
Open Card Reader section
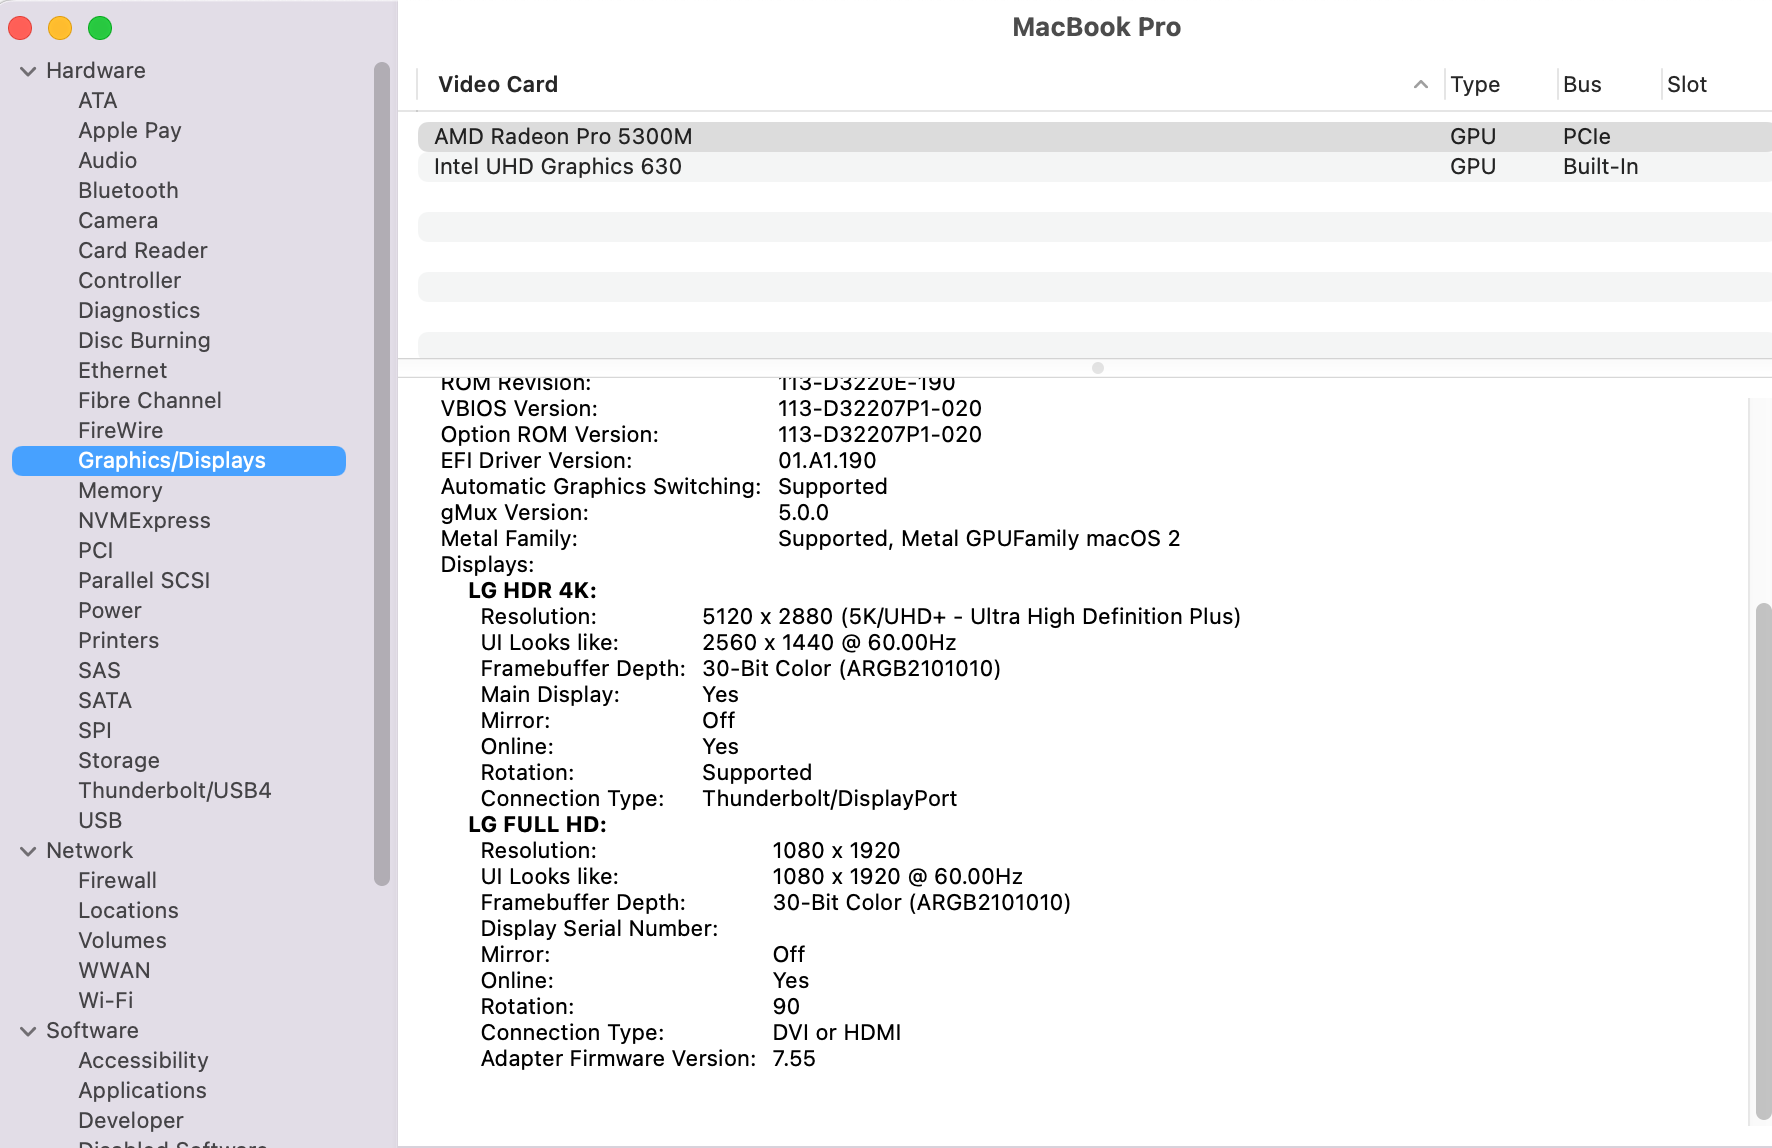point(143,251)
